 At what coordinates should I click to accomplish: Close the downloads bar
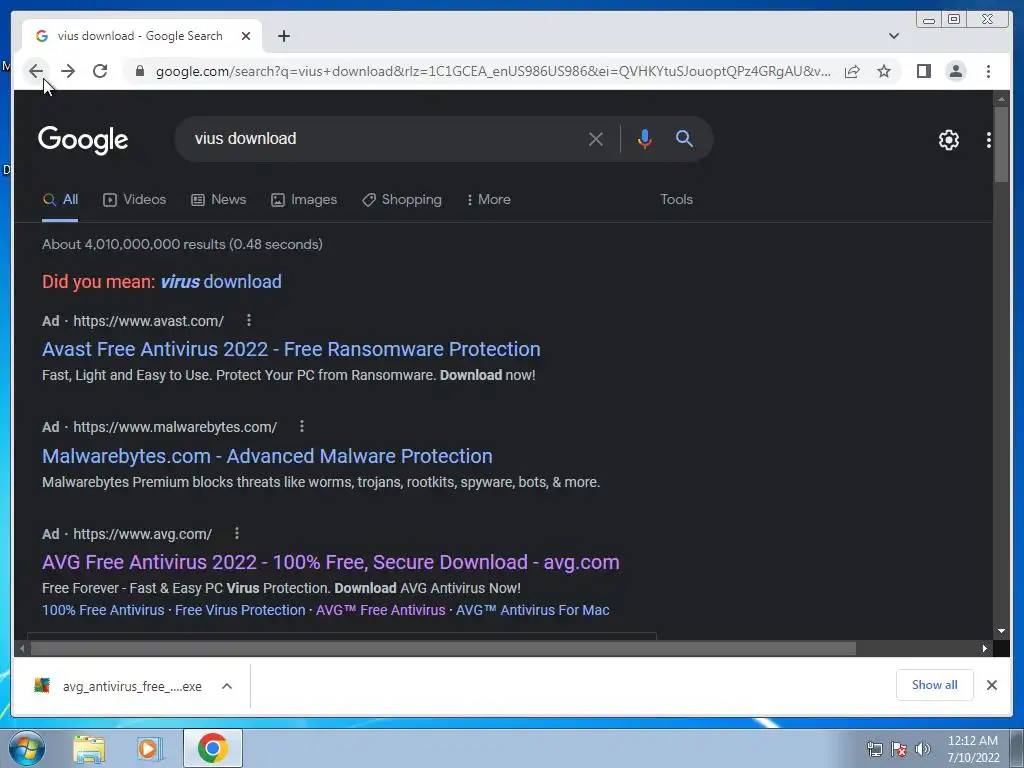coord(991,685)
